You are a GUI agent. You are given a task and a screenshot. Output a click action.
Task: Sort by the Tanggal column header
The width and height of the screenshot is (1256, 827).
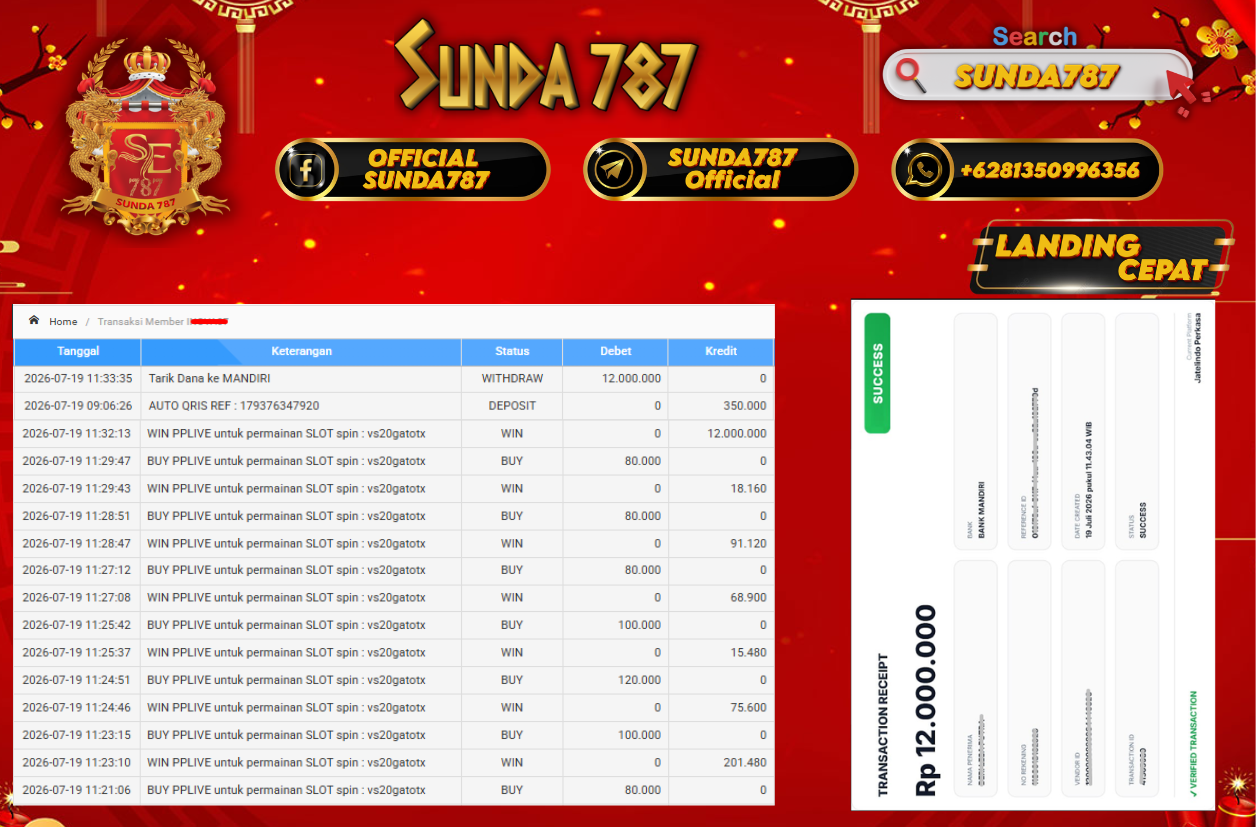[78, 352]
